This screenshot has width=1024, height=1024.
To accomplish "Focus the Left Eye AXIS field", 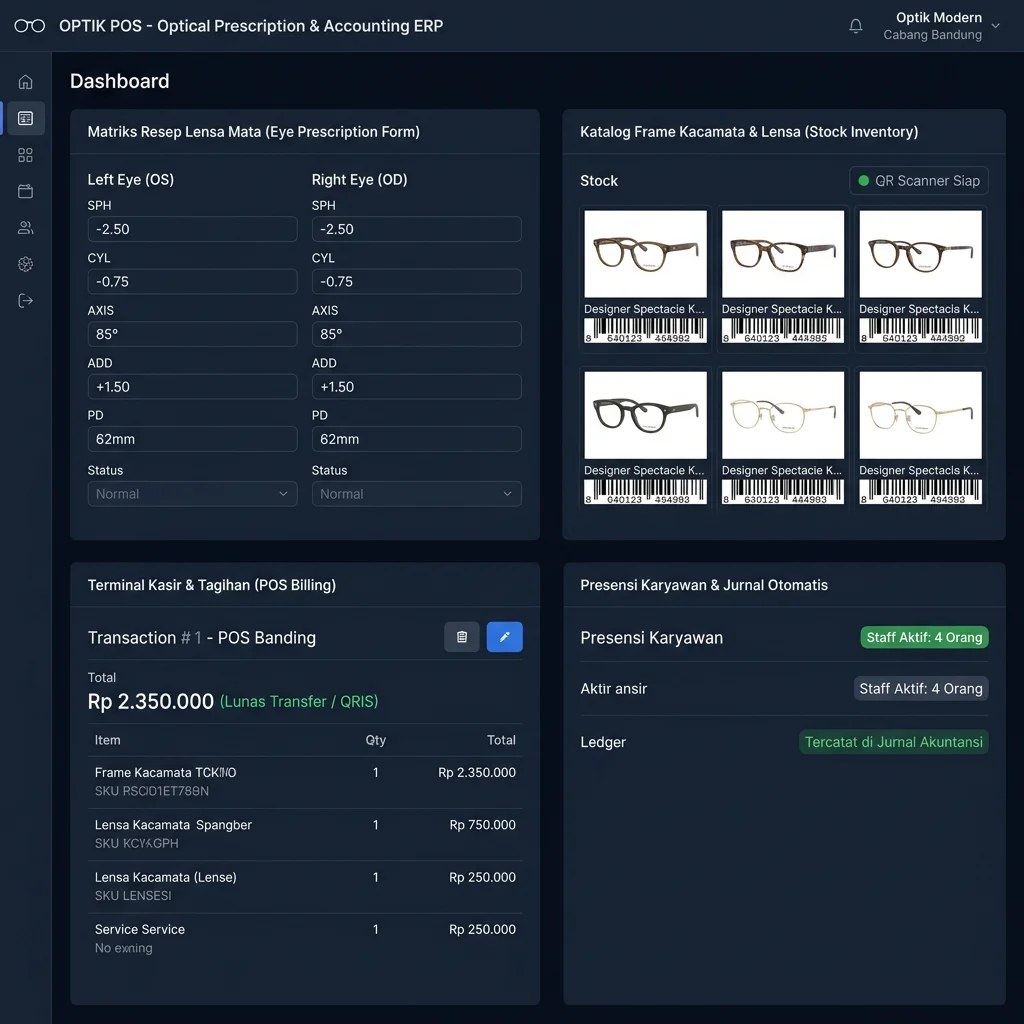I will coord(193,334).
